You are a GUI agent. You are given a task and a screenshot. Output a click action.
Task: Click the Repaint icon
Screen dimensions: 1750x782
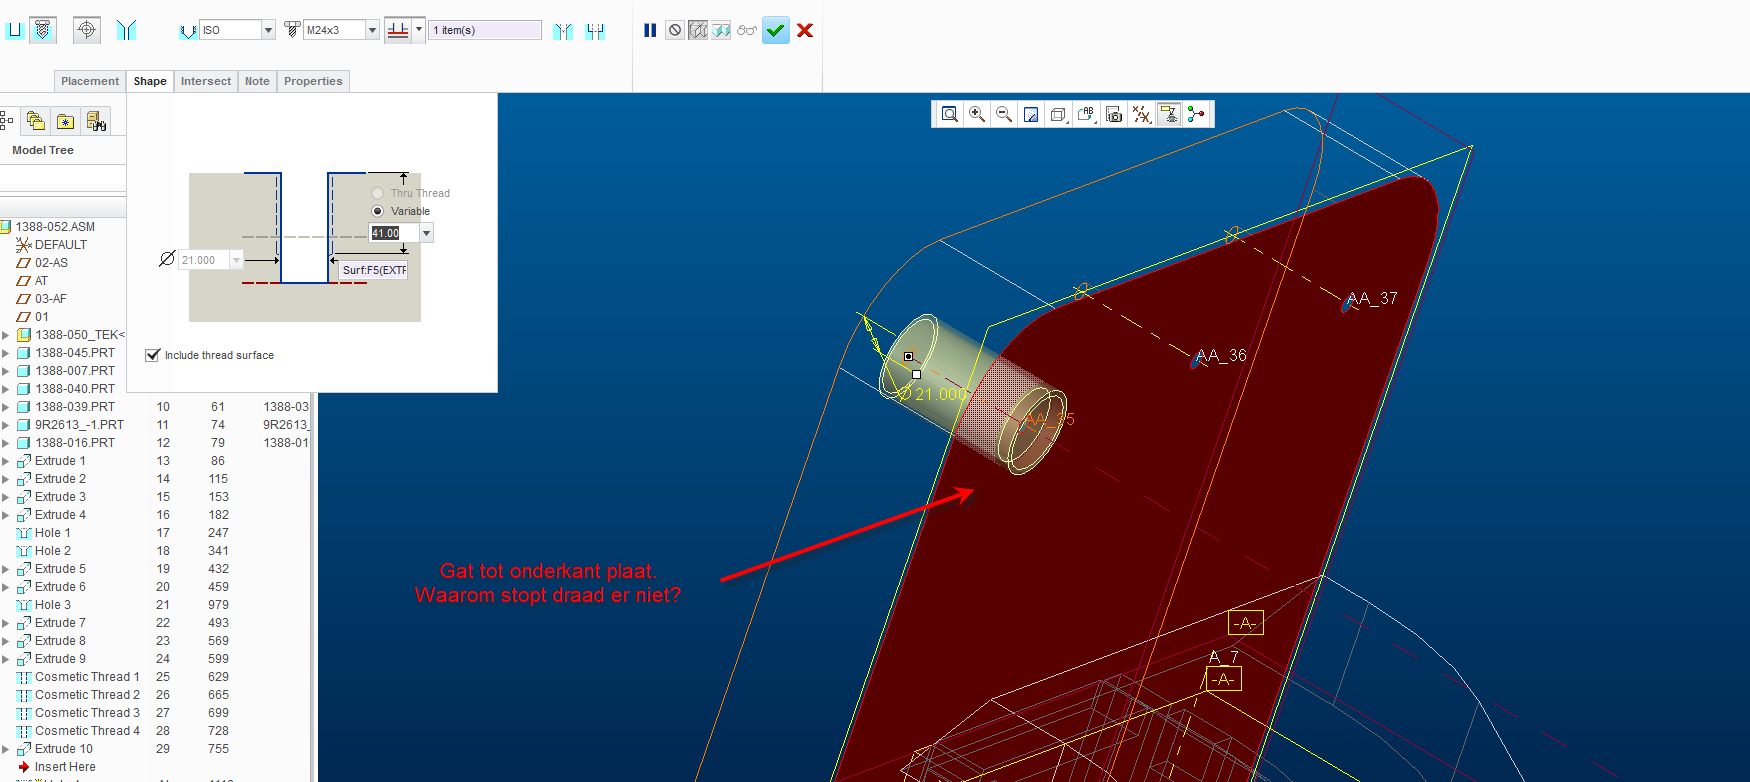coord(1031,115)
